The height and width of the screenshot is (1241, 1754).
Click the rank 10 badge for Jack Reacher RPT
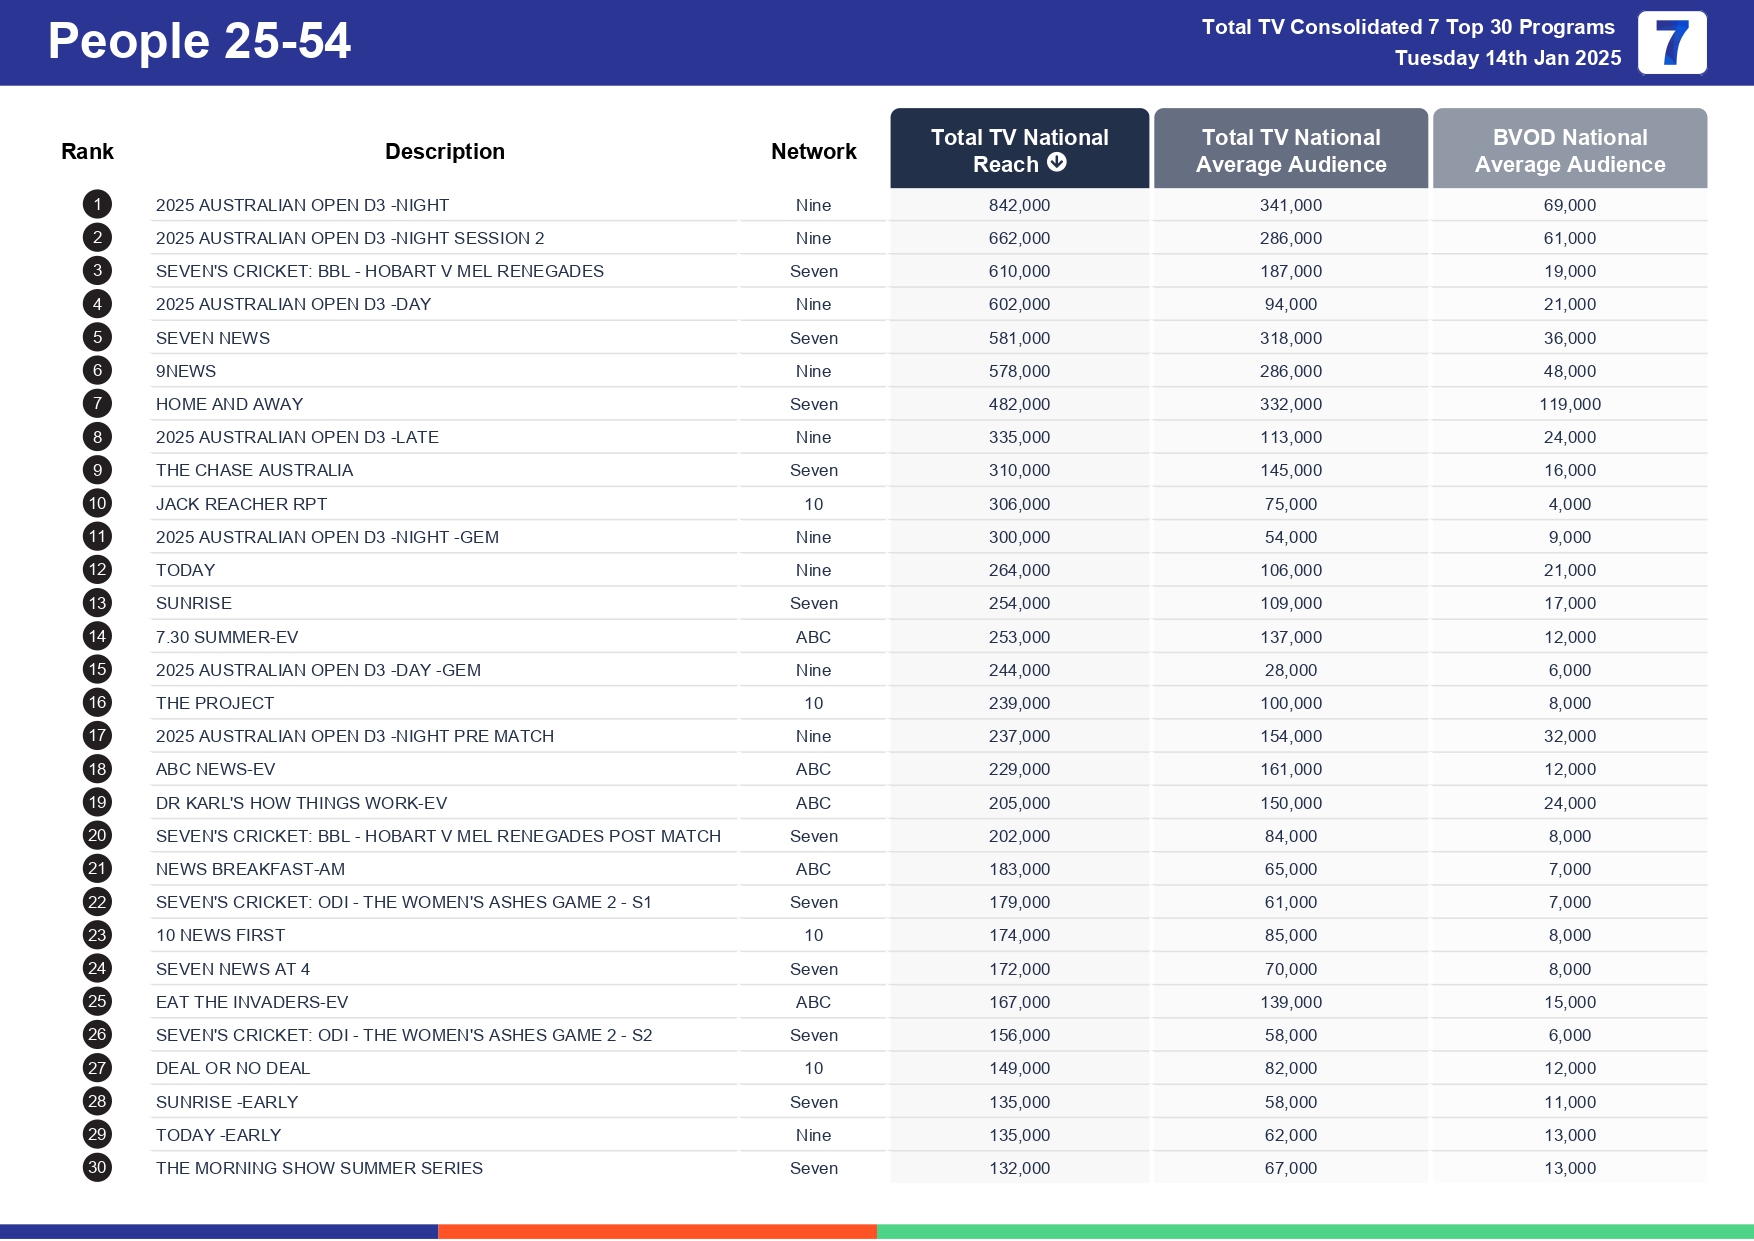point(96,503)
